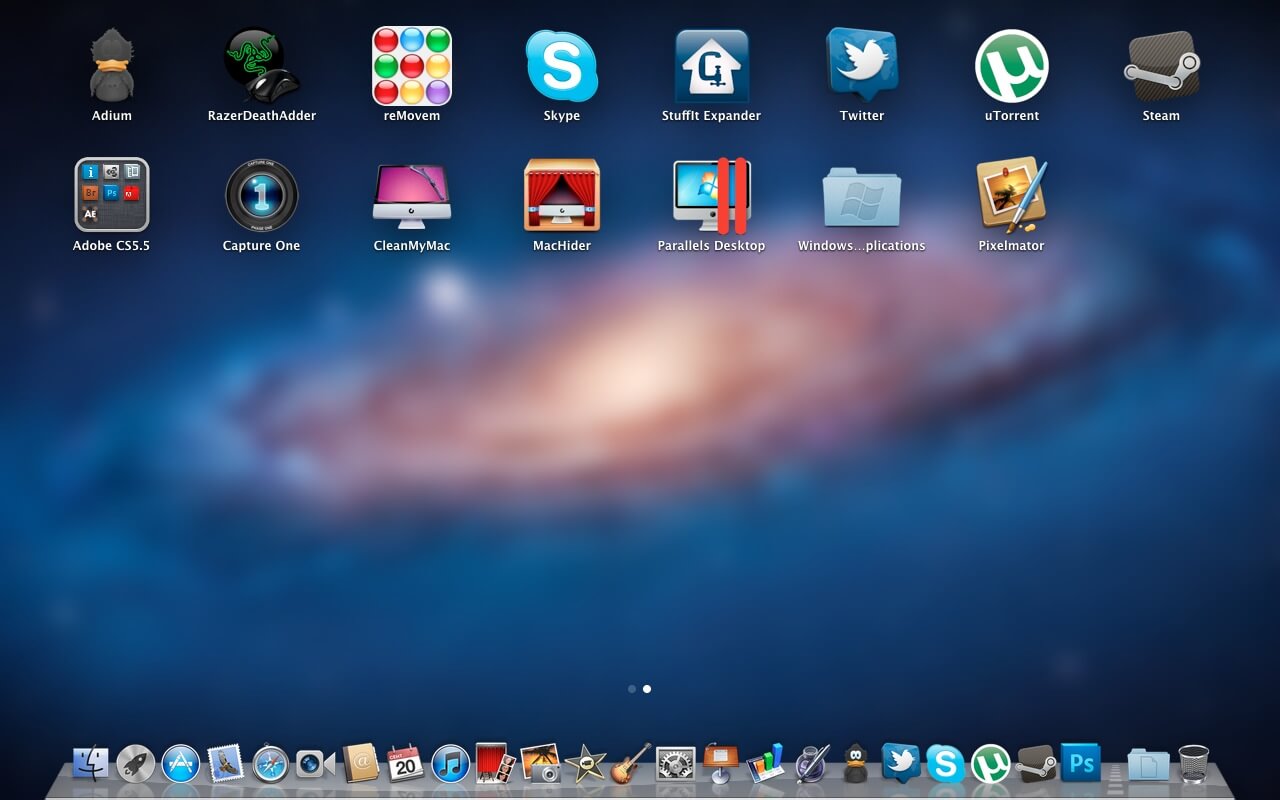The width and height of the screenshot is (1280, 800).
Task: Open the reMovem game
Action: tap(412, 66)
